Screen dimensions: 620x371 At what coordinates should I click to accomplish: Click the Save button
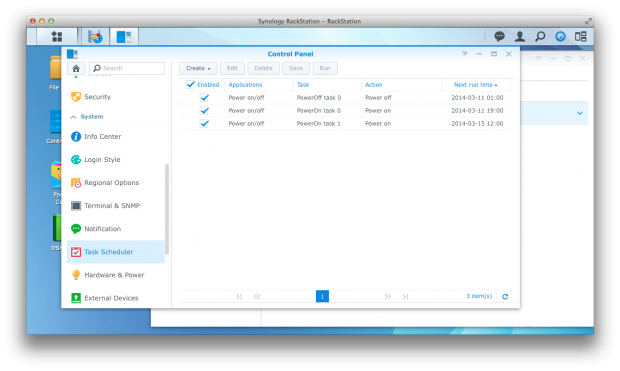pyautogui.click(x=296, y=68)
